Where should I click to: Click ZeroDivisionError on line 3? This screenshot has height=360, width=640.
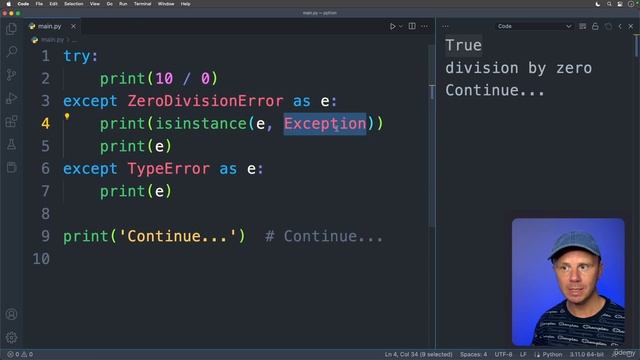click(205, 101)
